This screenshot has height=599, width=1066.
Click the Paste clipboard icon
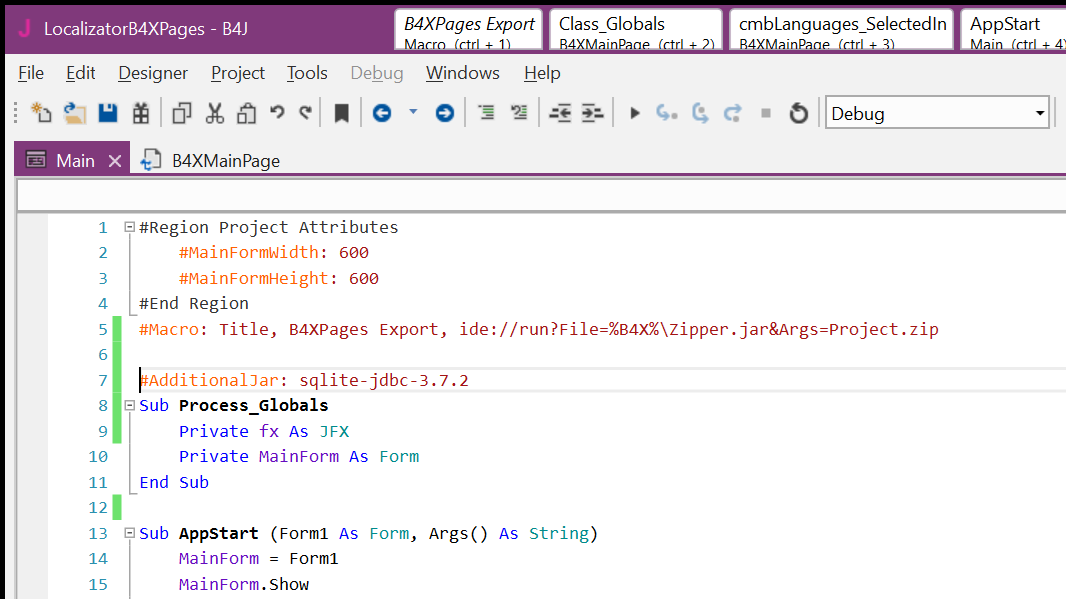(x=246, y=113)
